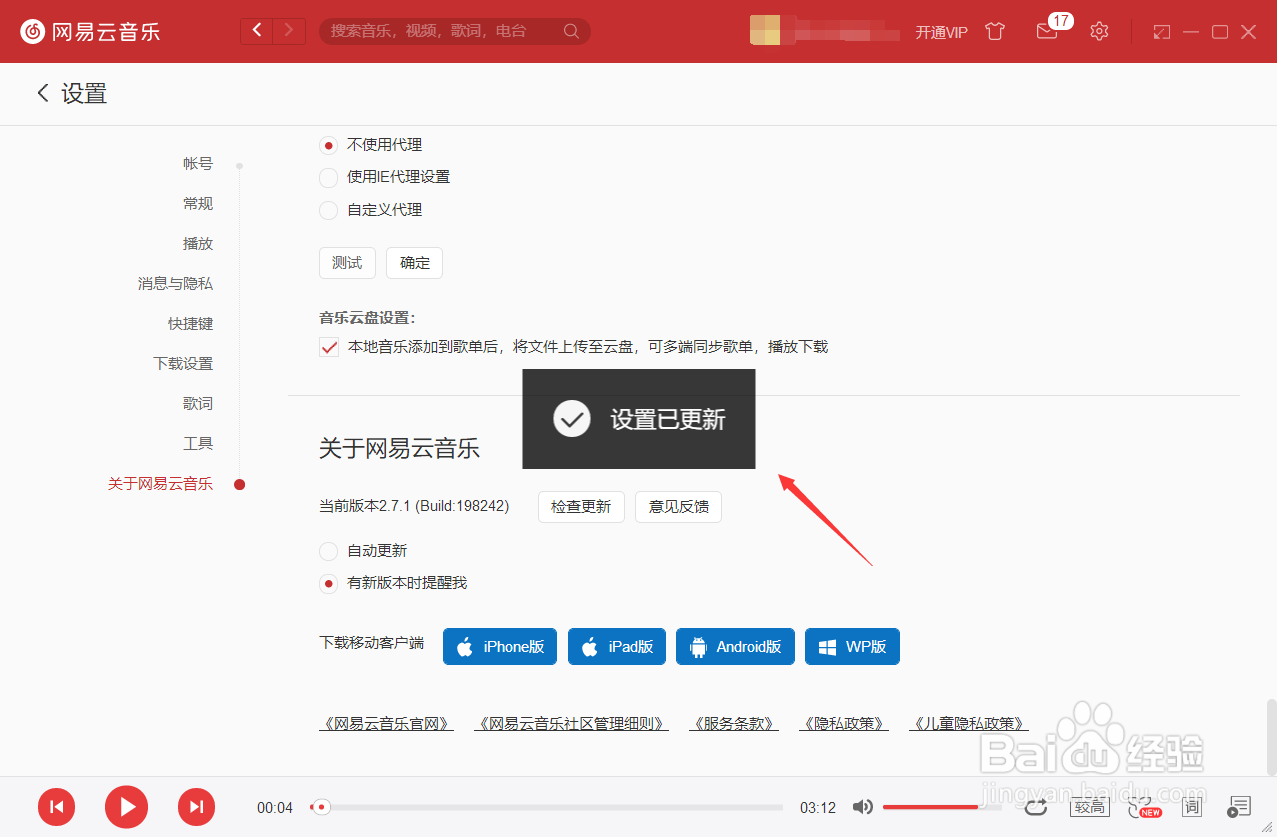Click the 确定 proxy button

pyautogui.click(x=415, y=263)
